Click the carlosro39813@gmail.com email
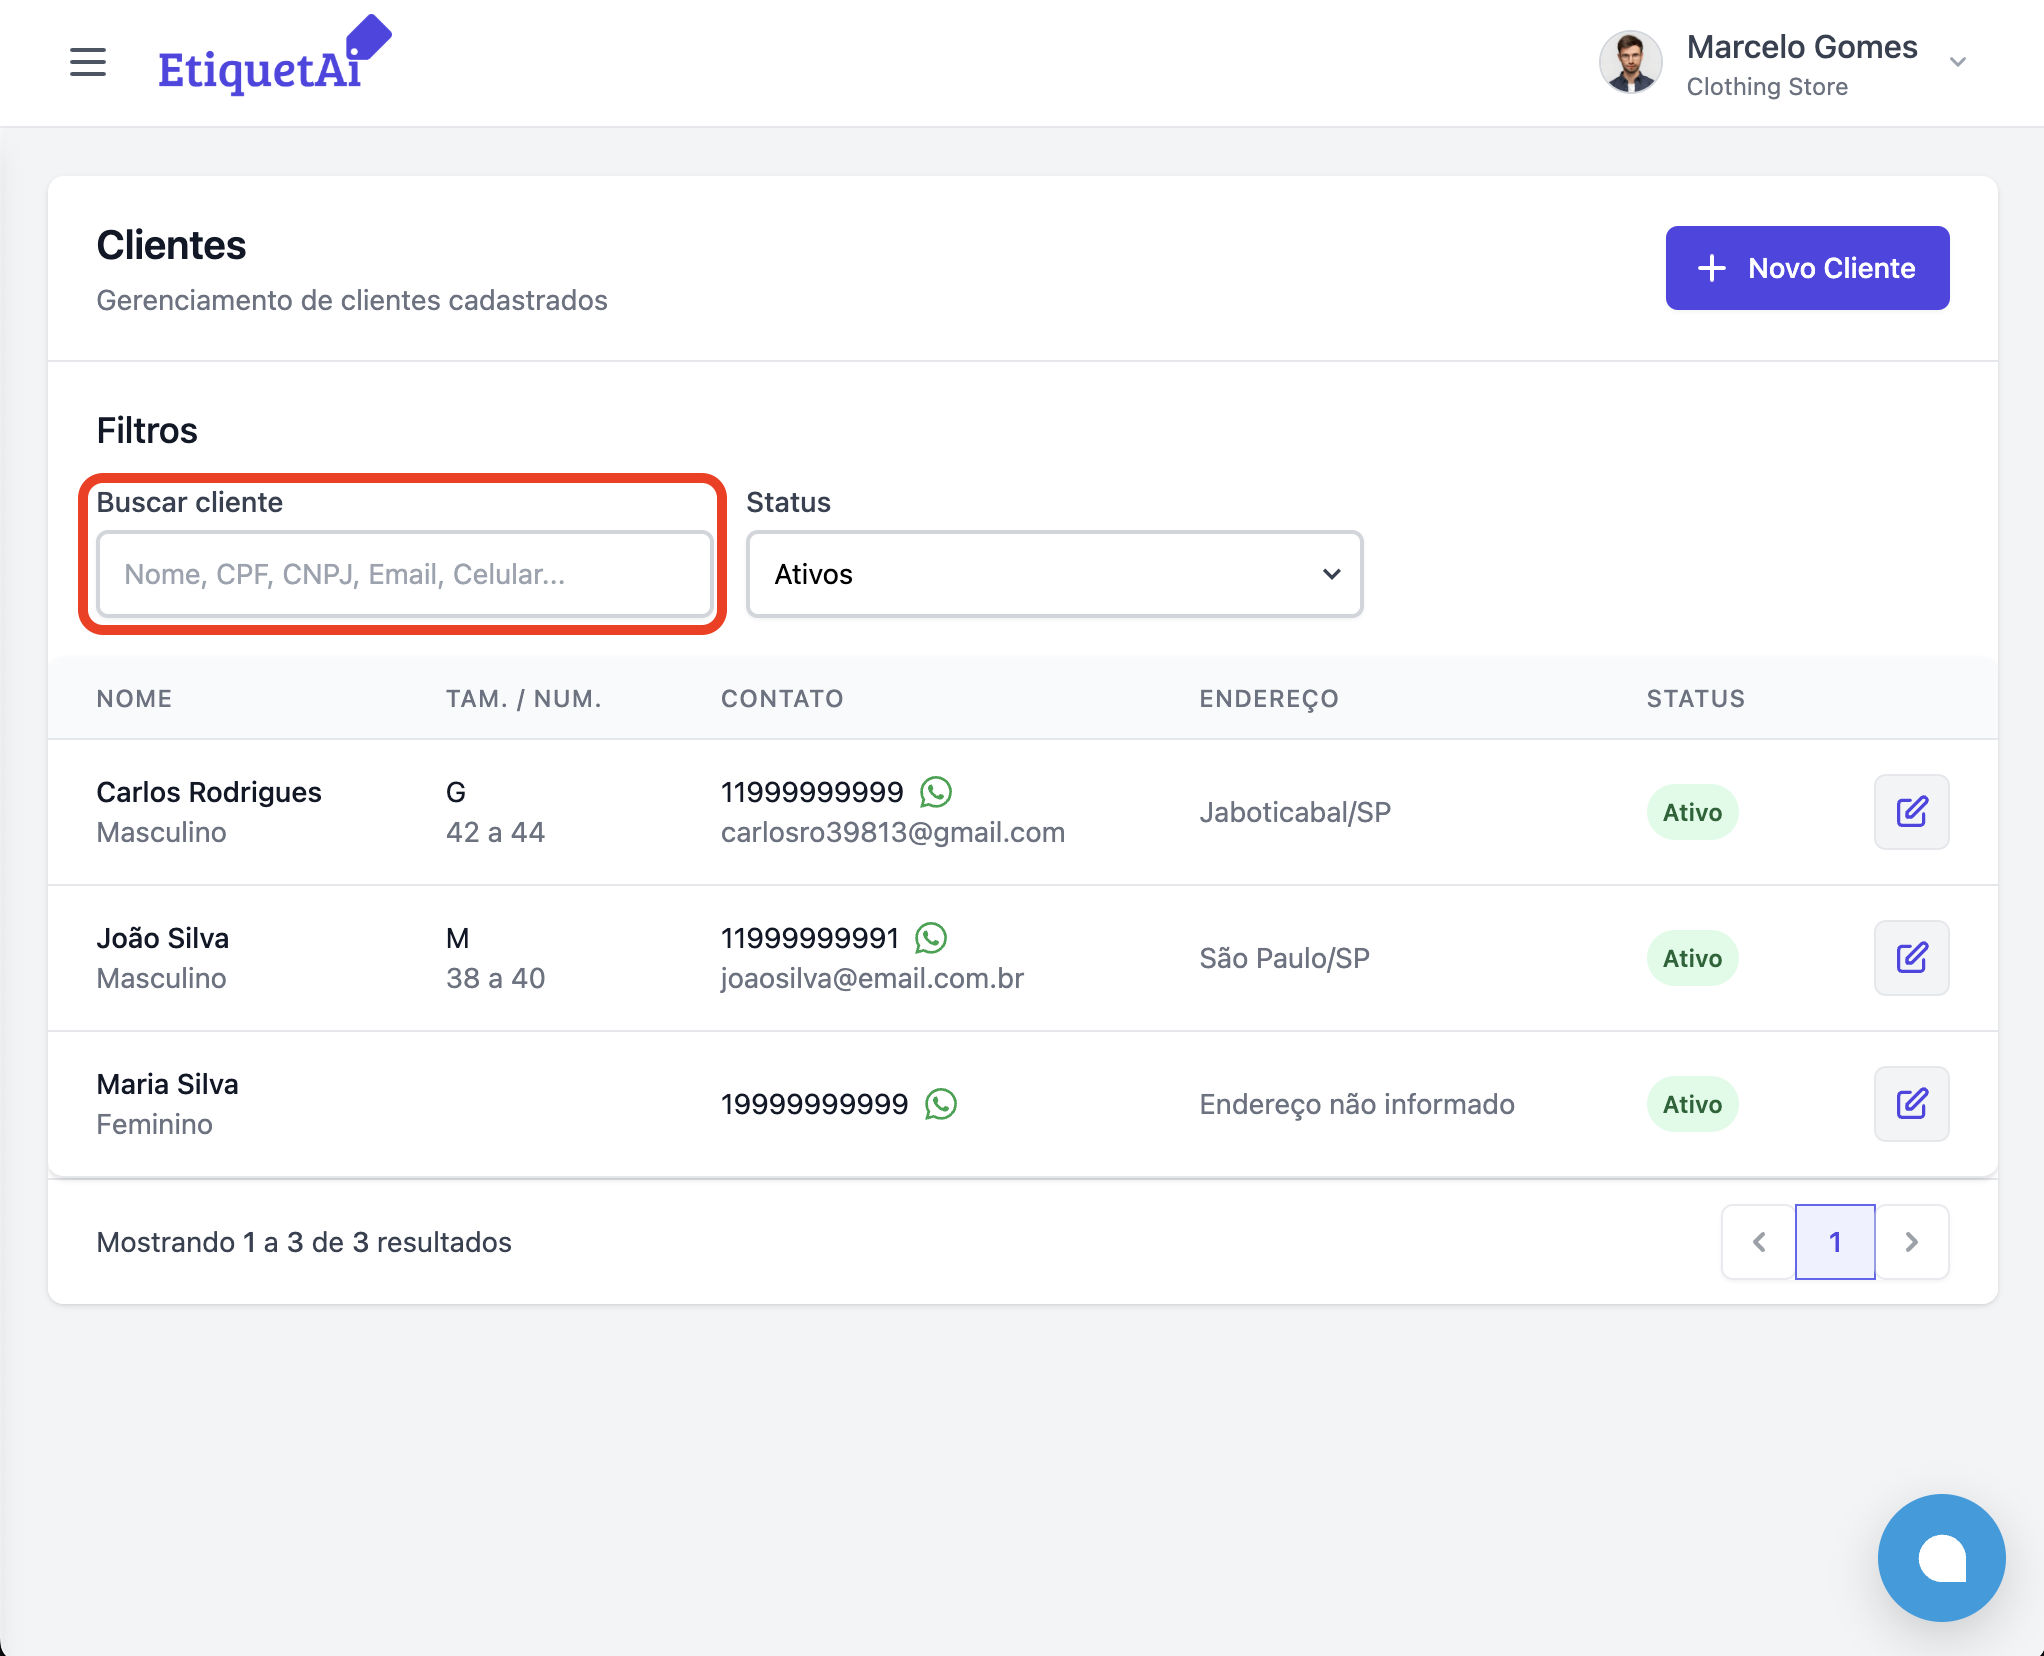This screenshot has height=1656, width=2044. (x=892, y=832)
